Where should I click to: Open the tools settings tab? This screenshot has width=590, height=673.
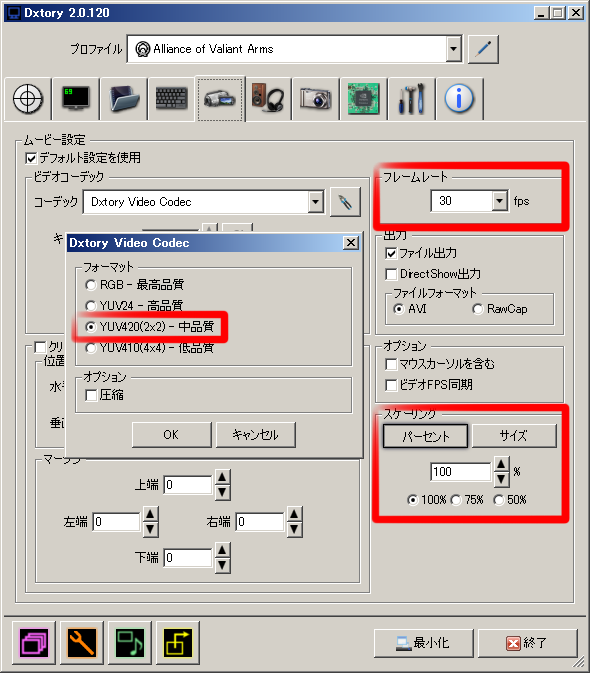411,99
